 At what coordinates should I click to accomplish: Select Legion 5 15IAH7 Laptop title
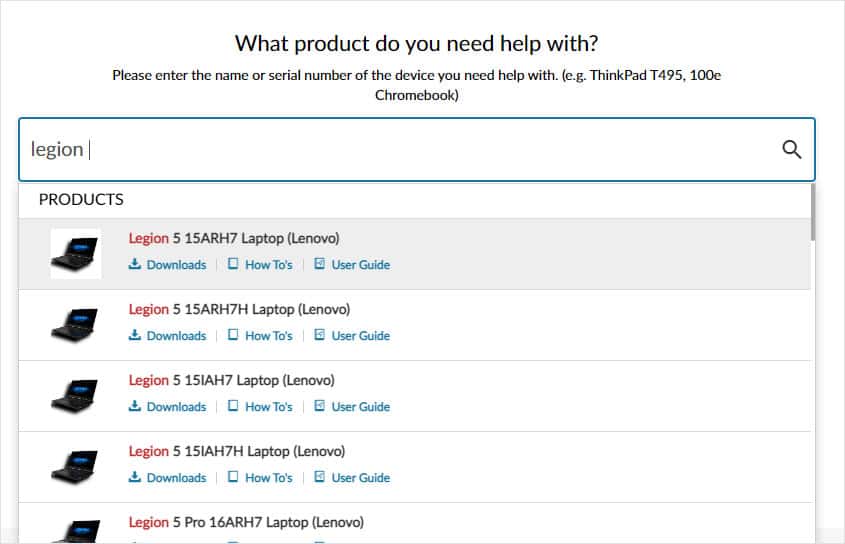pyautogui.click(x=232, y=381)
